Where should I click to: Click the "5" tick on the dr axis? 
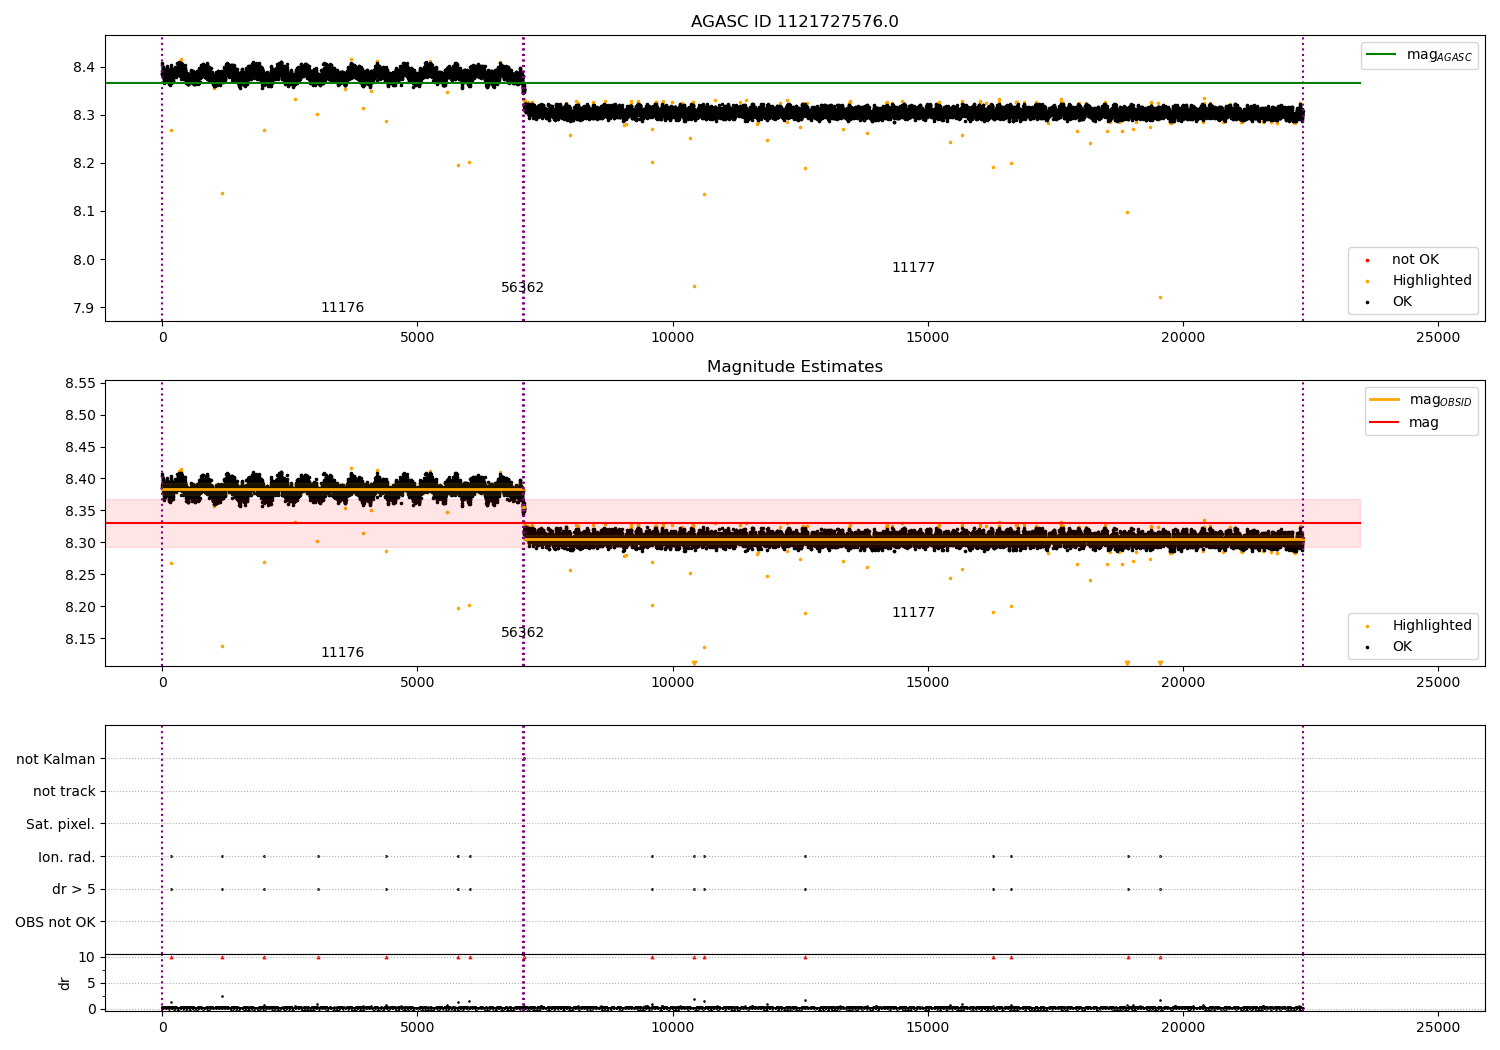tap(92, 984)
